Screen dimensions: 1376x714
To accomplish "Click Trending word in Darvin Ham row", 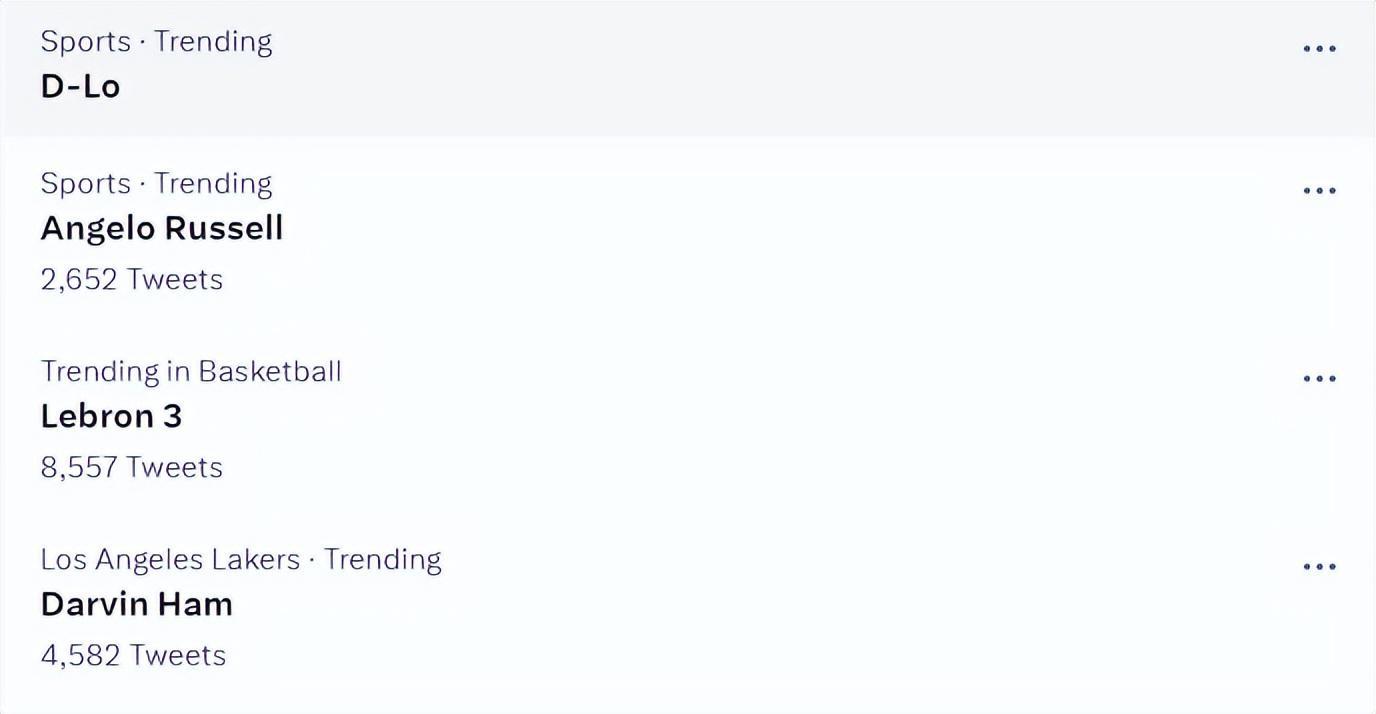I will [x=382, y=559].
